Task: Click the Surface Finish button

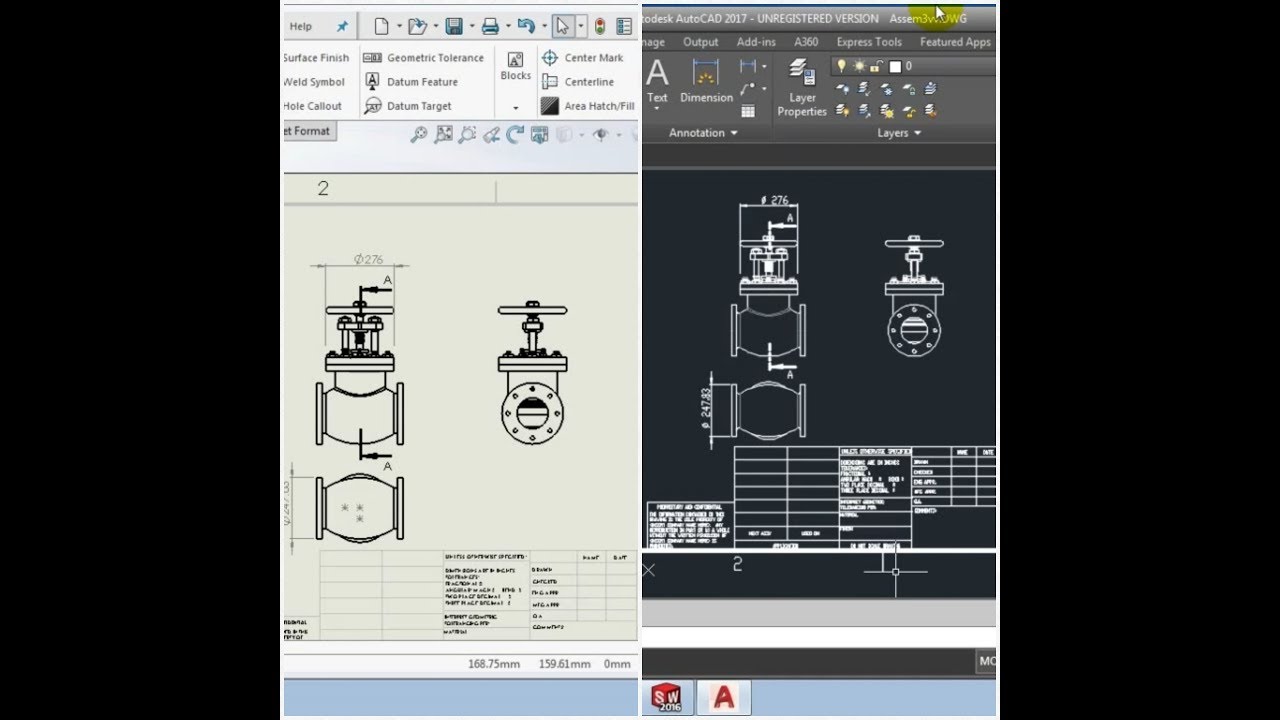Action: [x=316, y=58]
